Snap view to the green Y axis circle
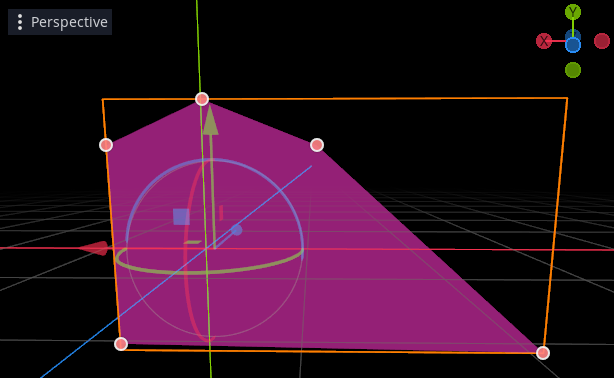This screenshot has height=378, width=614. point(573,12)
